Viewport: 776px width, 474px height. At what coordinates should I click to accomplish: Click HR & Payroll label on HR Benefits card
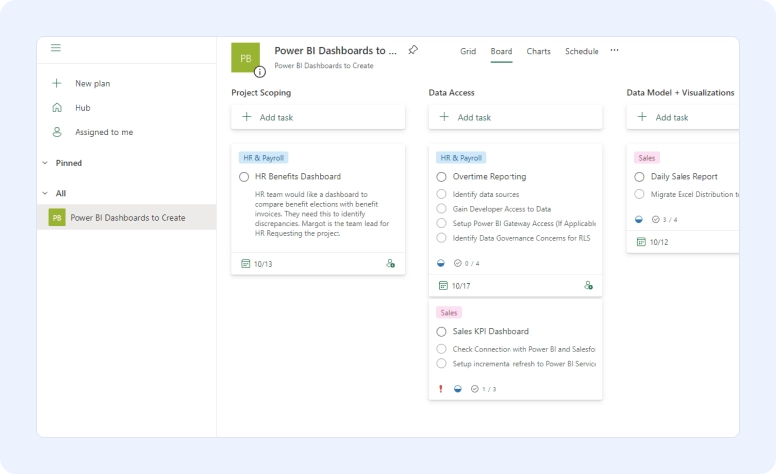click(x=263, y=158)
